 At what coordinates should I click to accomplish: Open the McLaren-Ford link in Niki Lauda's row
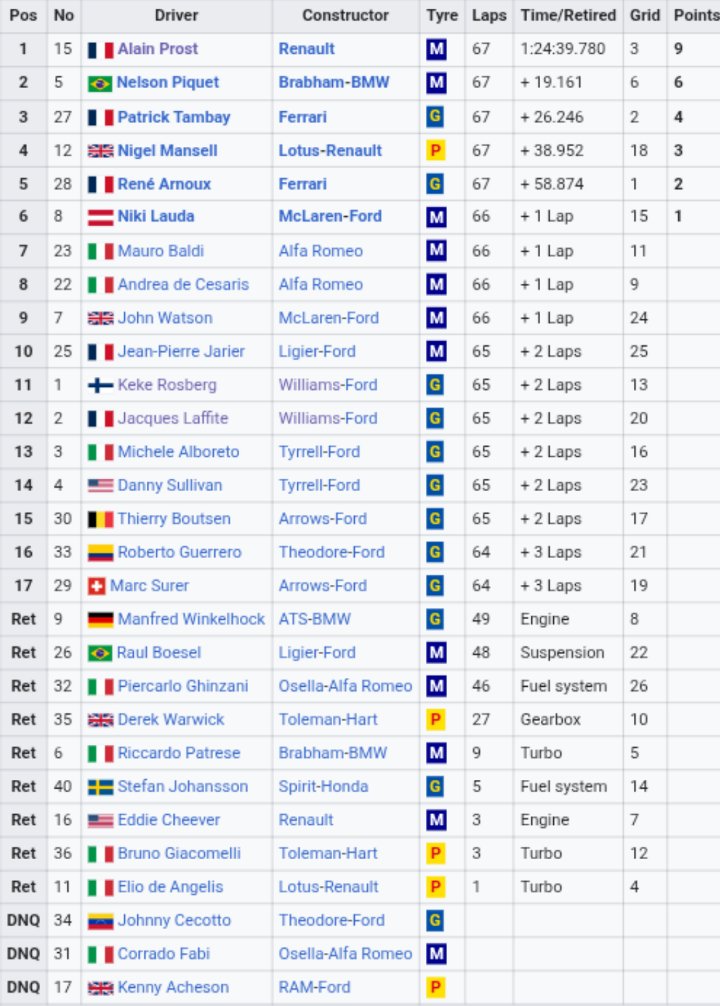(x=330, y=216)
